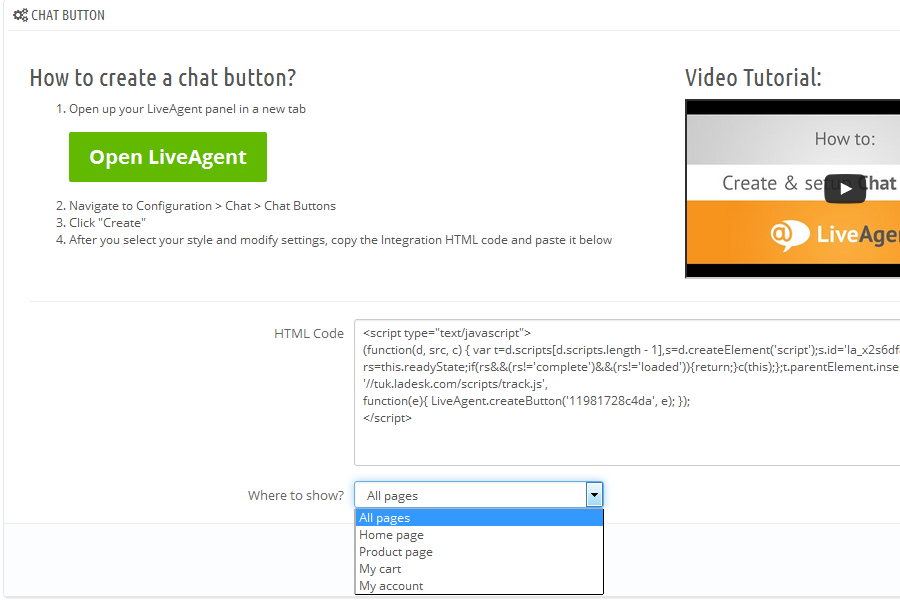Click the 'Video Tutorial:' heading
The height and width of the screenshot is (600, 900).
coord(753,78)
